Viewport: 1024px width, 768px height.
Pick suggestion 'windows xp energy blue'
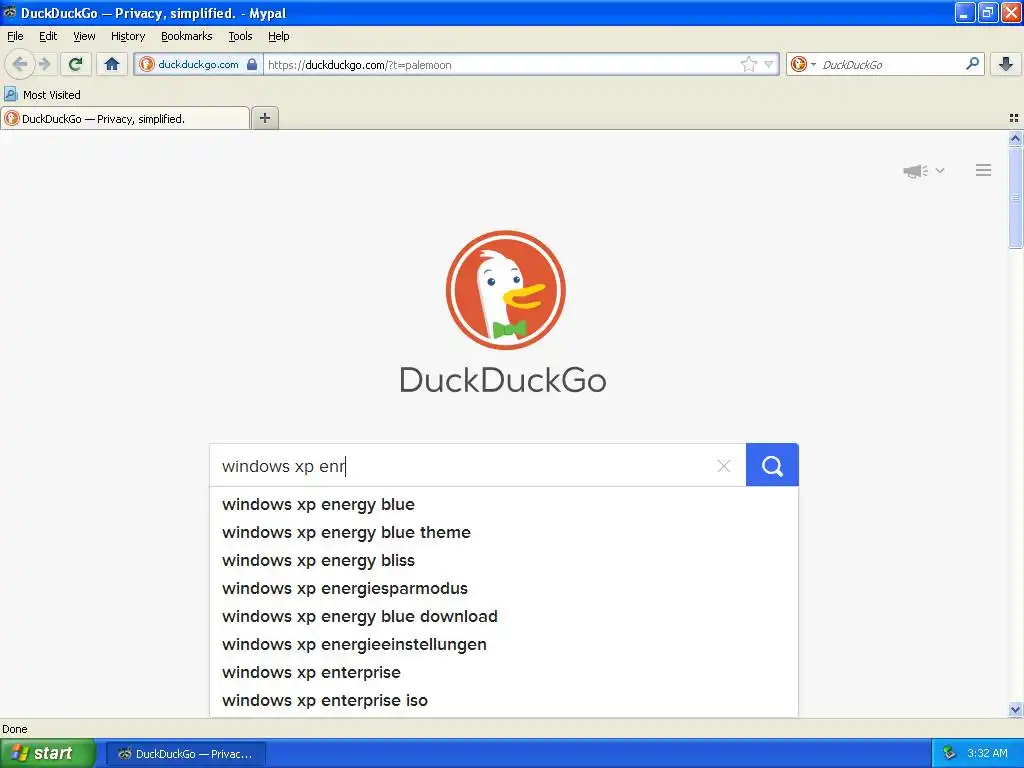(504, 504)
